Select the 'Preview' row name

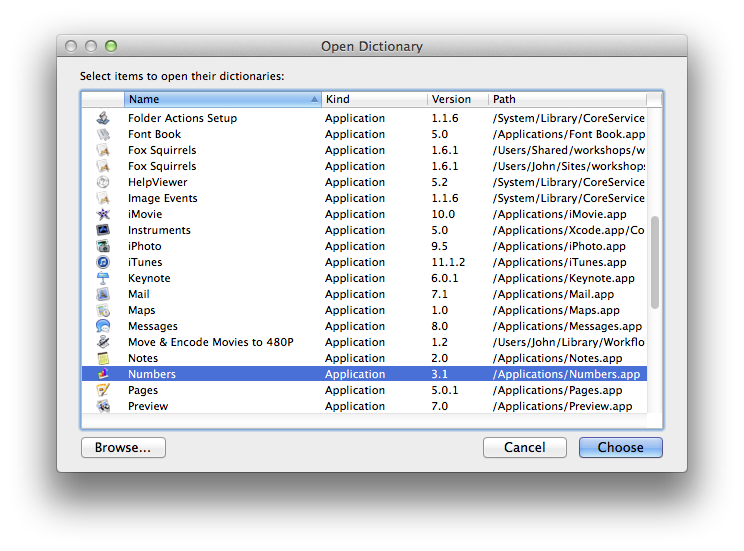[x=148, y=406]
